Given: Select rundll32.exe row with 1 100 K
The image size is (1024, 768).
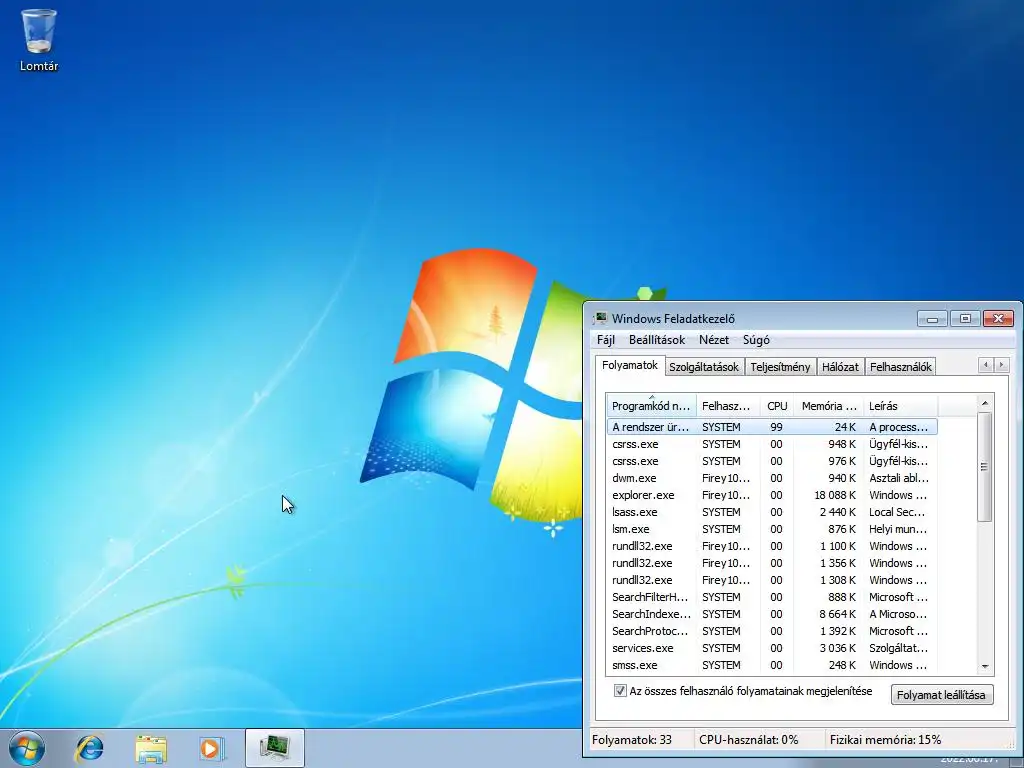Looking at the screenshot, I should pyautogui.click(x=772, y=546).
